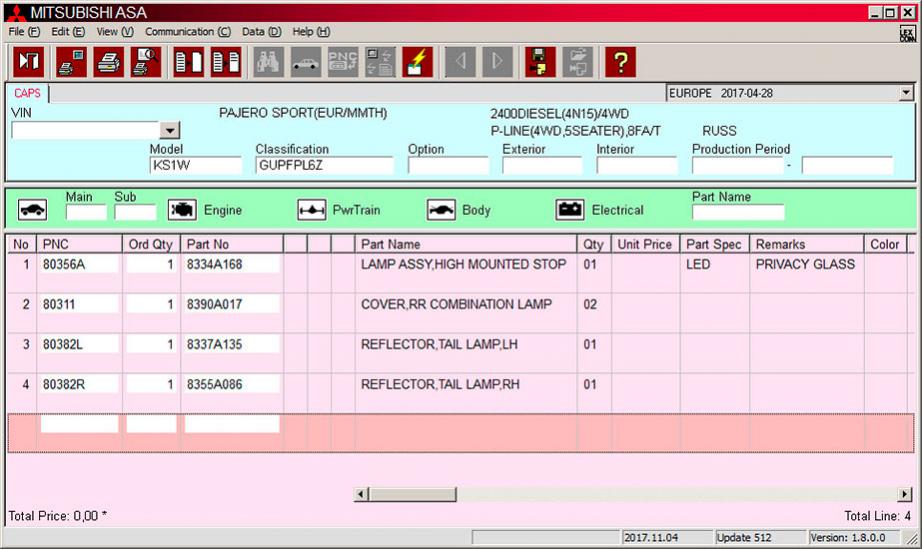922x549 pixels.
Task: Open the Edit menu
Action: (x=68, y=32)
